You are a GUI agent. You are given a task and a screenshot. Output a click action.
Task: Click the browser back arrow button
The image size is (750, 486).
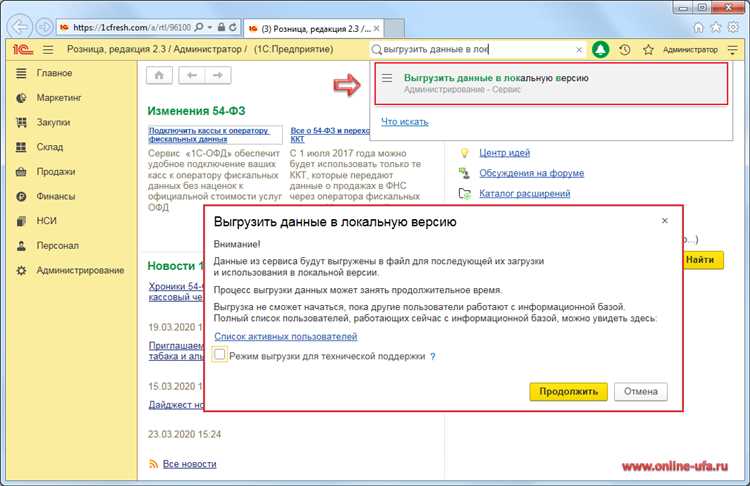pyautogui.click(x=20, y=27)
